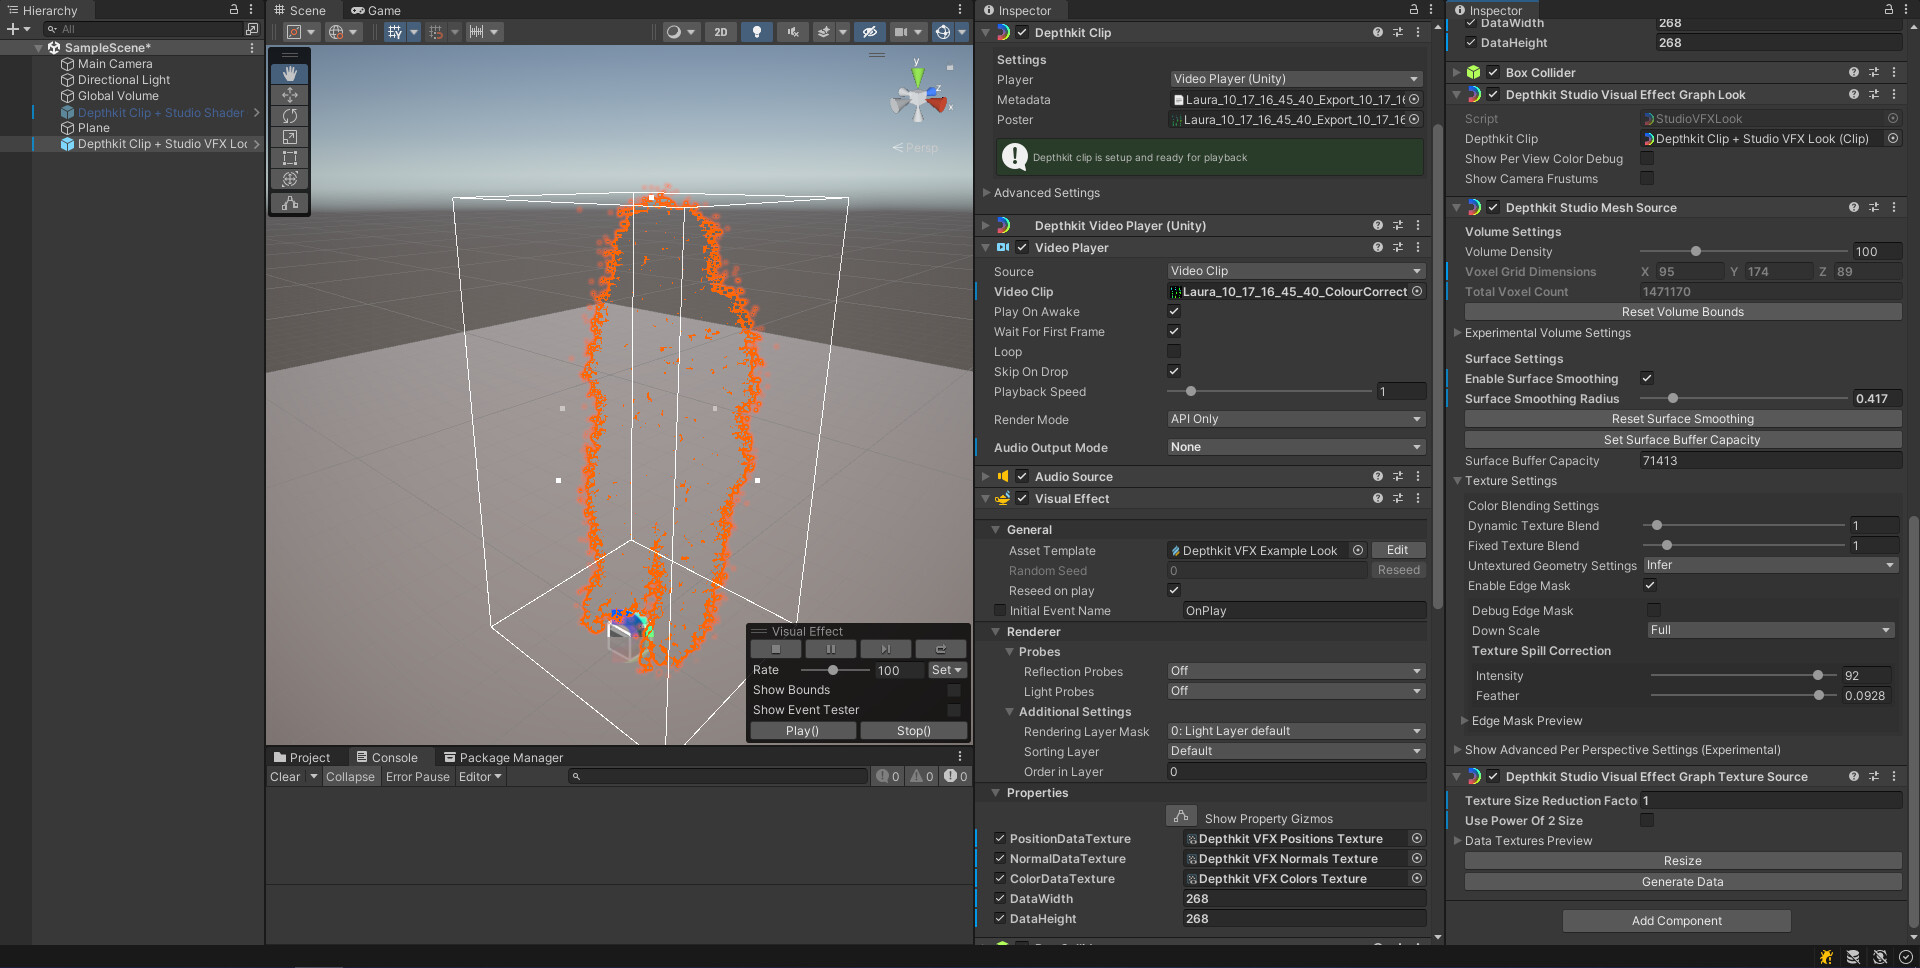Select the Rotate tool
1920x968 pixels.
[290, 116]
